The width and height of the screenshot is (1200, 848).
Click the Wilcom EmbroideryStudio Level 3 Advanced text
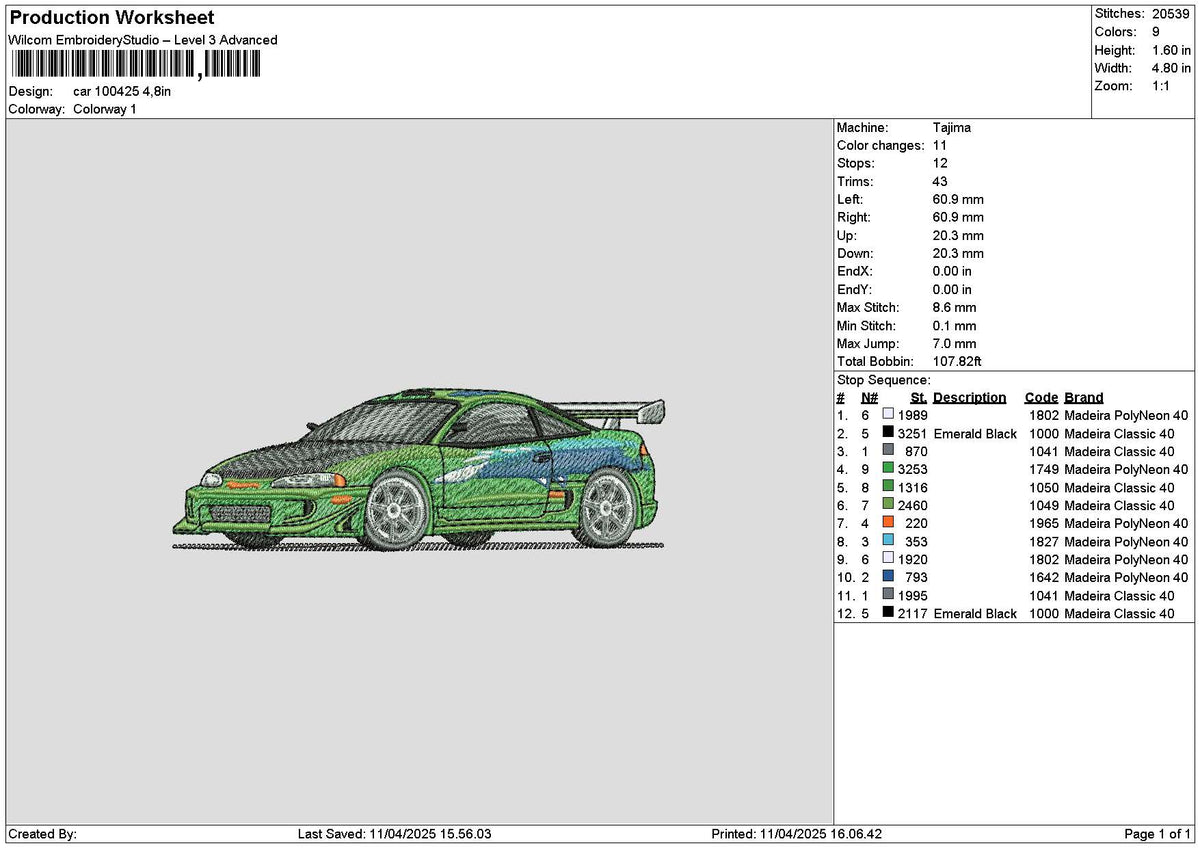(143, 40)
